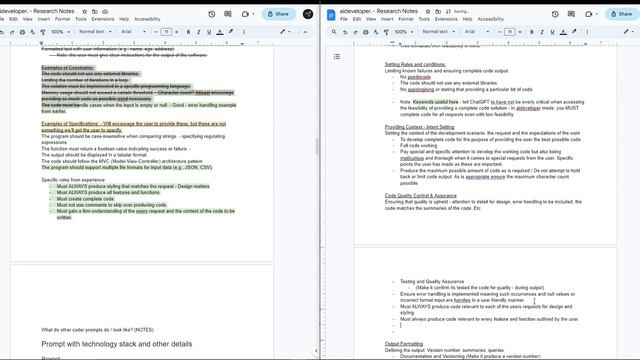Open version history in the left window
This screenshot has width=640, height=360.
pos(211,14)
